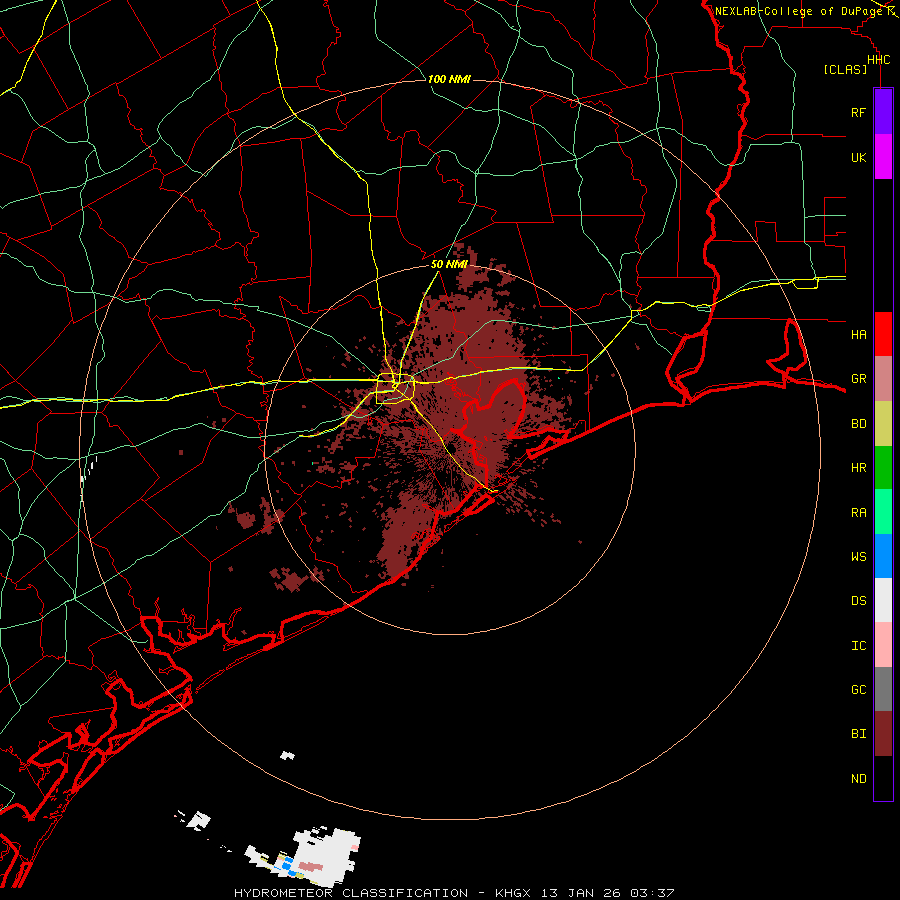Click the WS blue legend swatch
The width and height of the screenshot is (900, 900).
(x=883, y=556)
